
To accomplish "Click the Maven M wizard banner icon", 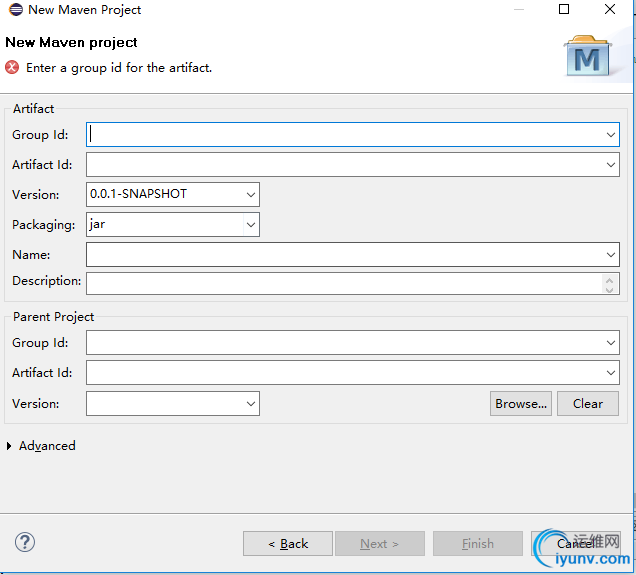I will click(588, 56).
